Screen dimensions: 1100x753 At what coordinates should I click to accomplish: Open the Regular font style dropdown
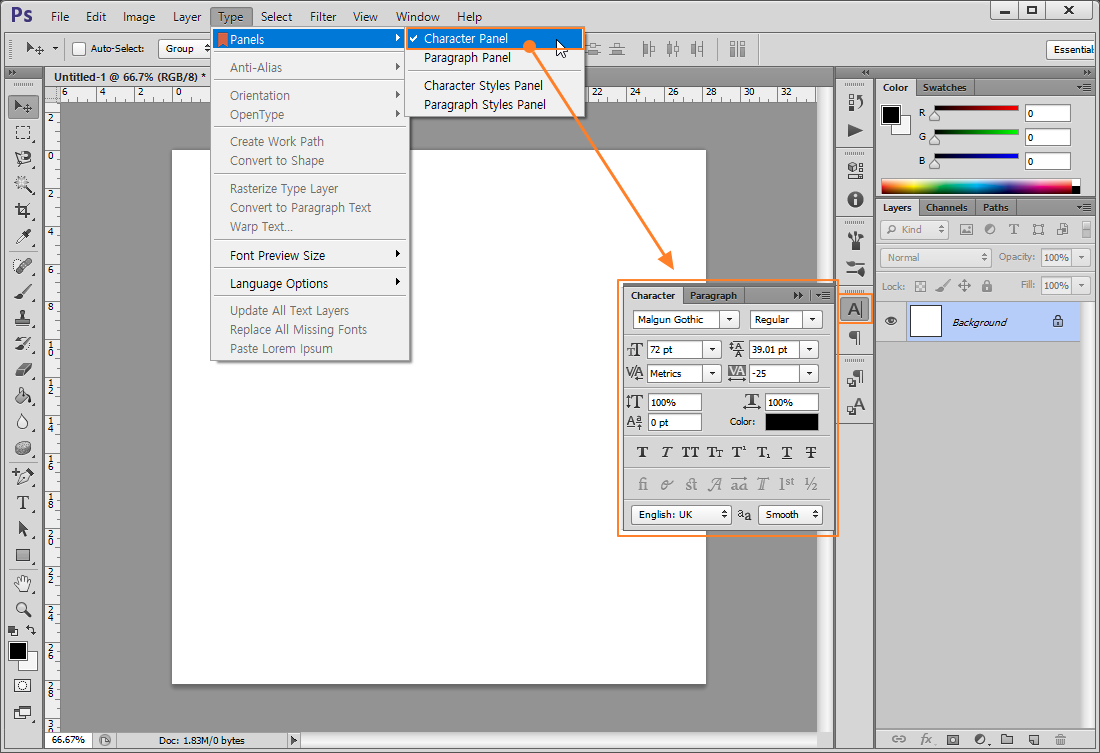[812, 319]
